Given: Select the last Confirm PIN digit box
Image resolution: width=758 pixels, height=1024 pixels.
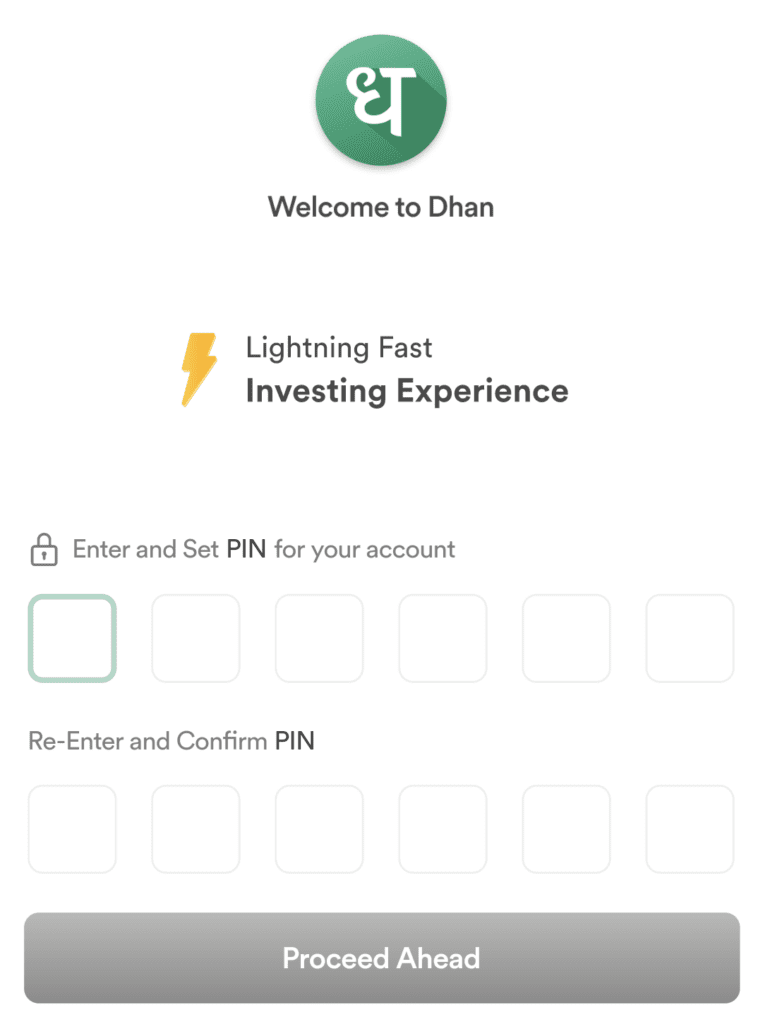Looking at the screenshot, I should click(x=690, y=829).
